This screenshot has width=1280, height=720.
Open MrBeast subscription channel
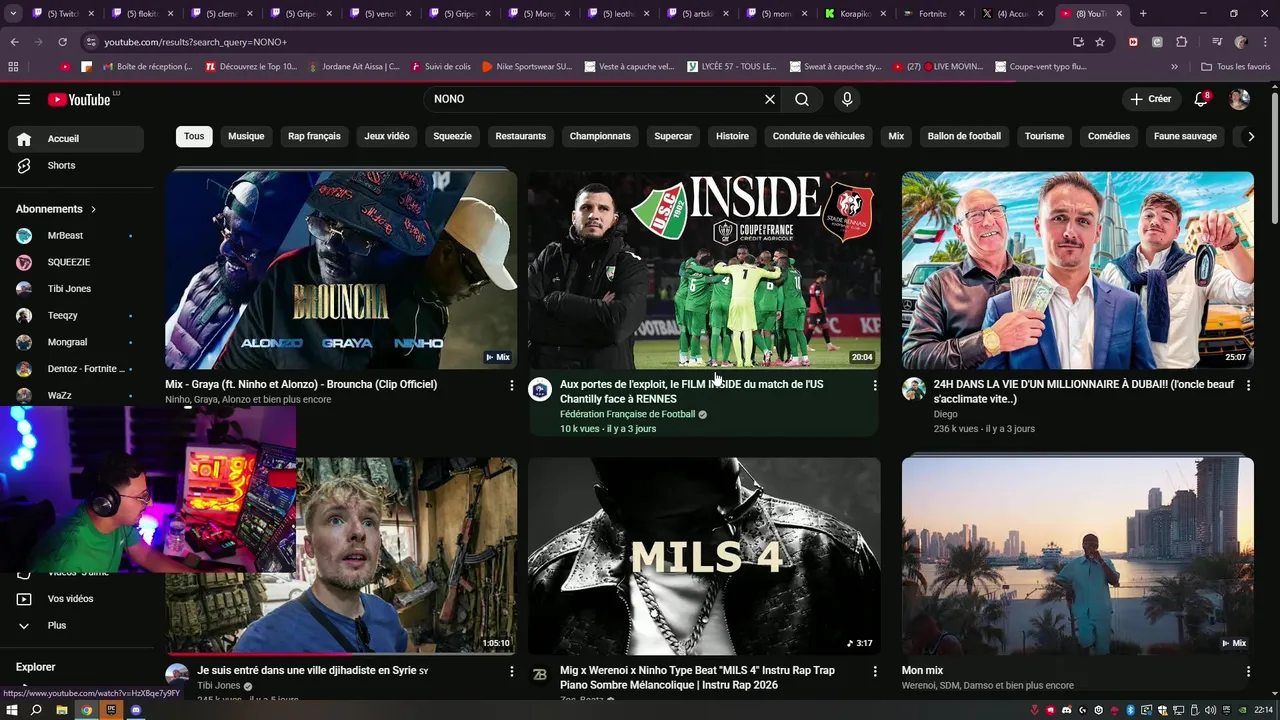point(76,236)
